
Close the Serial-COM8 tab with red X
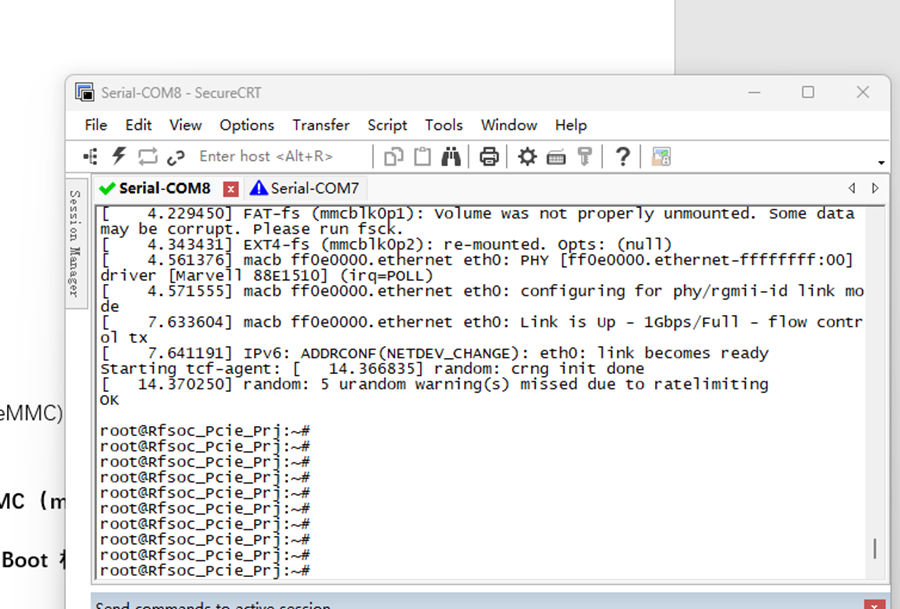pyautogui.click(x=231, y=189)
